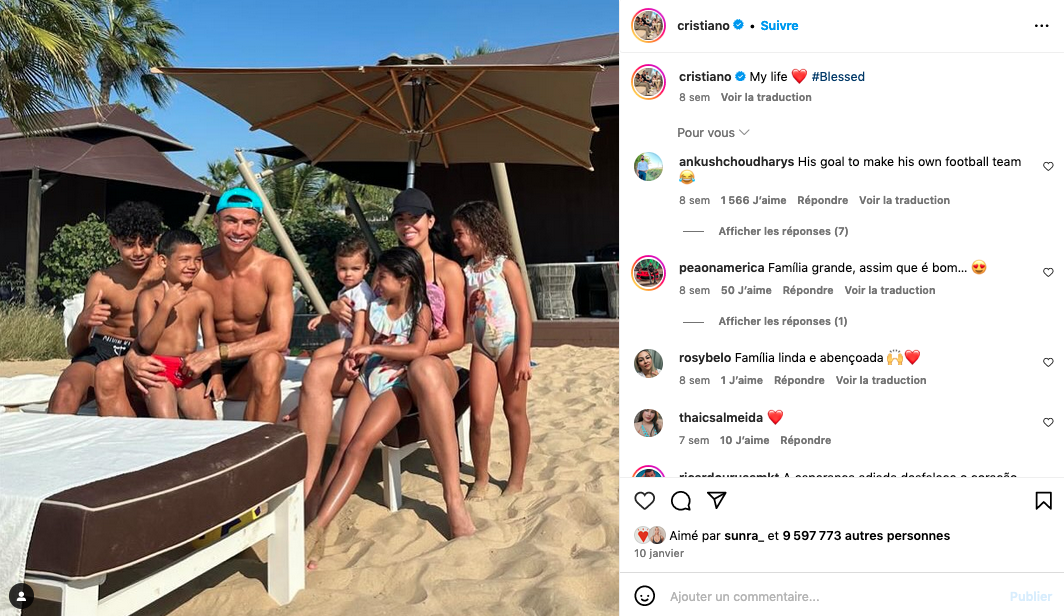
Task: Like the post with the heart icon
Action: click(x=645, y=501)
